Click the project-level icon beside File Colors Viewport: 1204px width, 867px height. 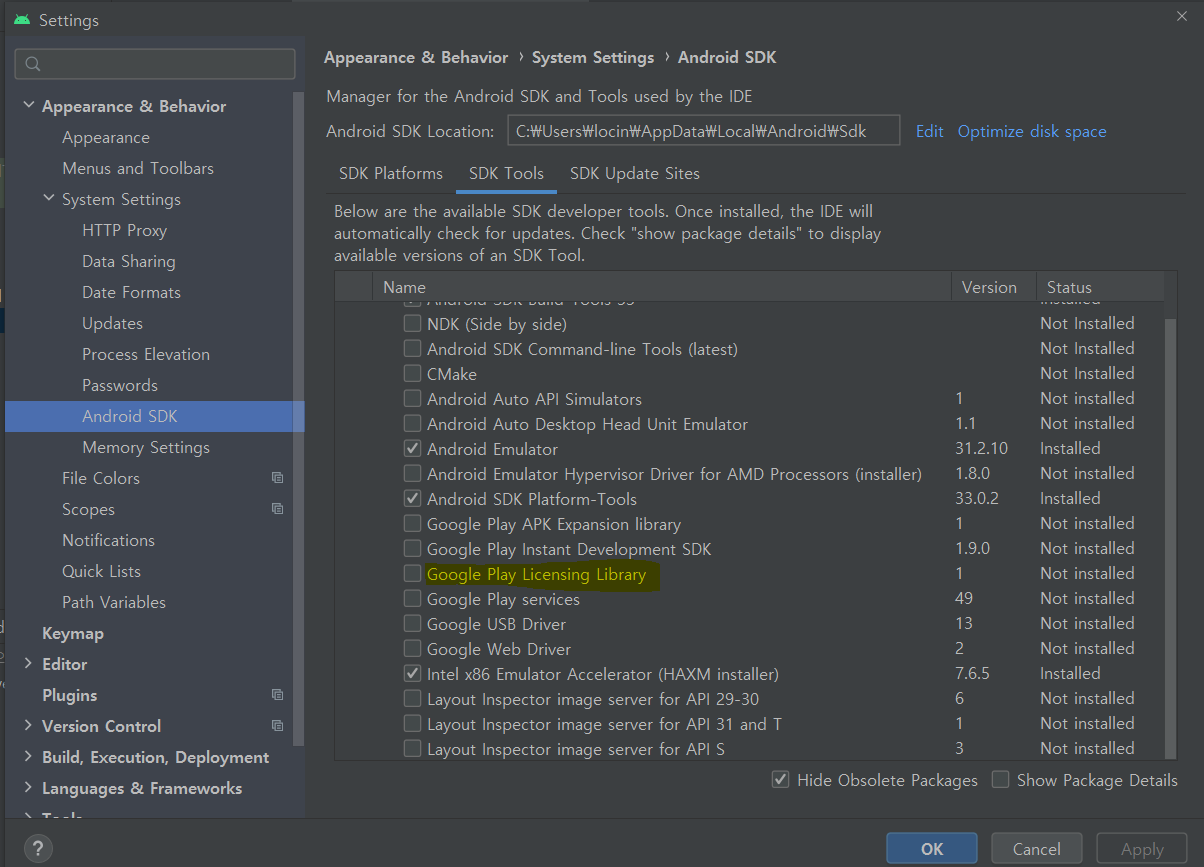277,478
